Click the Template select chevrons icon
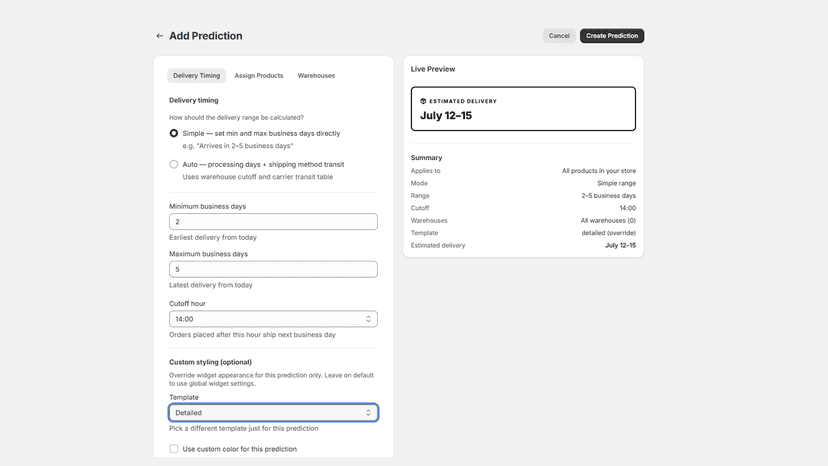Screen dimensions: 828x466 pos(368,413)
